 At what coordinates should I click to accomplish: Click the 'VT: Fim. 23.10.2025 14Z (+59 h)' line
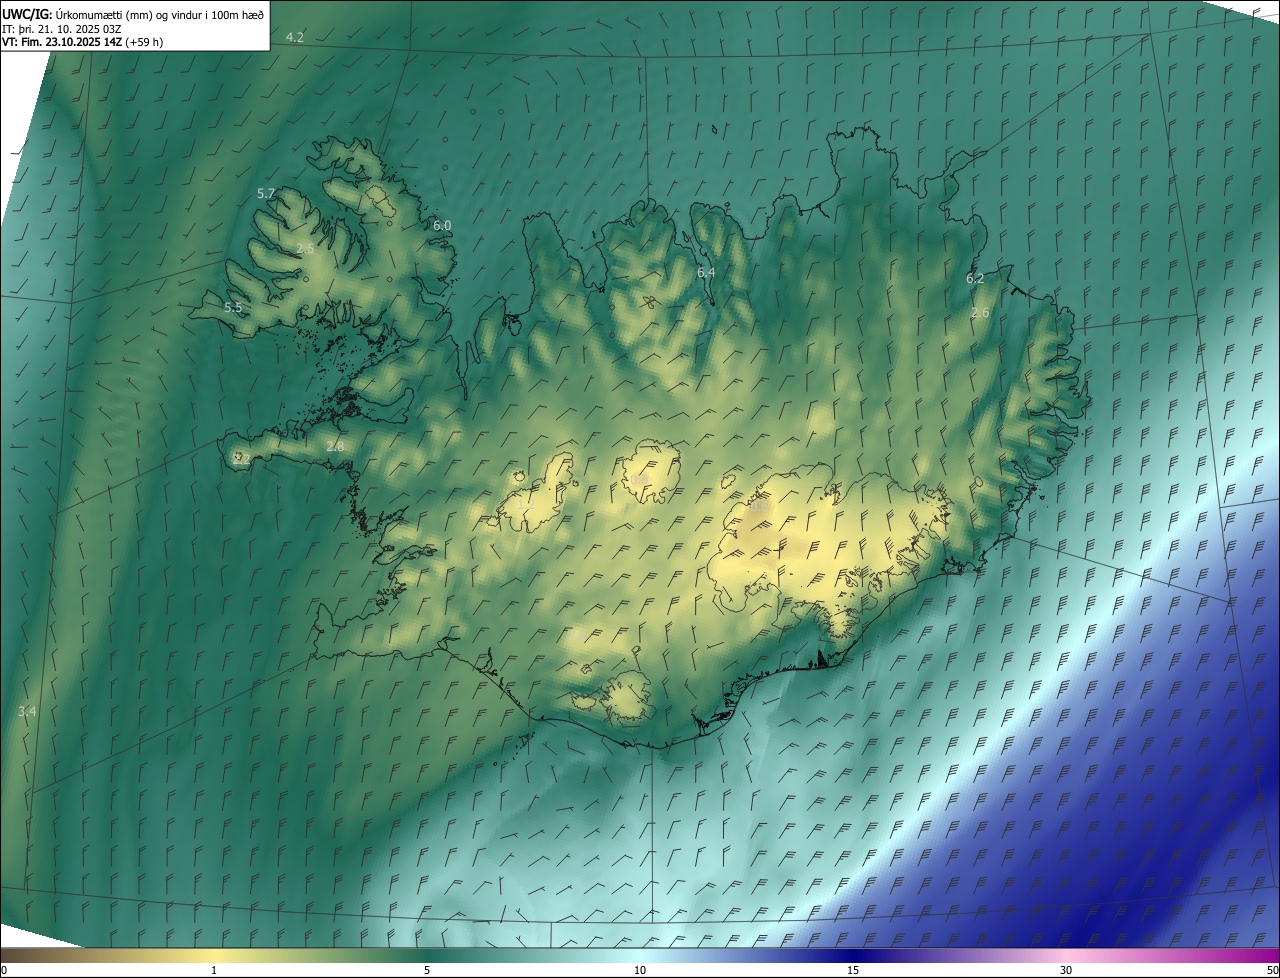pyautogui.click(x=82, y=42)
